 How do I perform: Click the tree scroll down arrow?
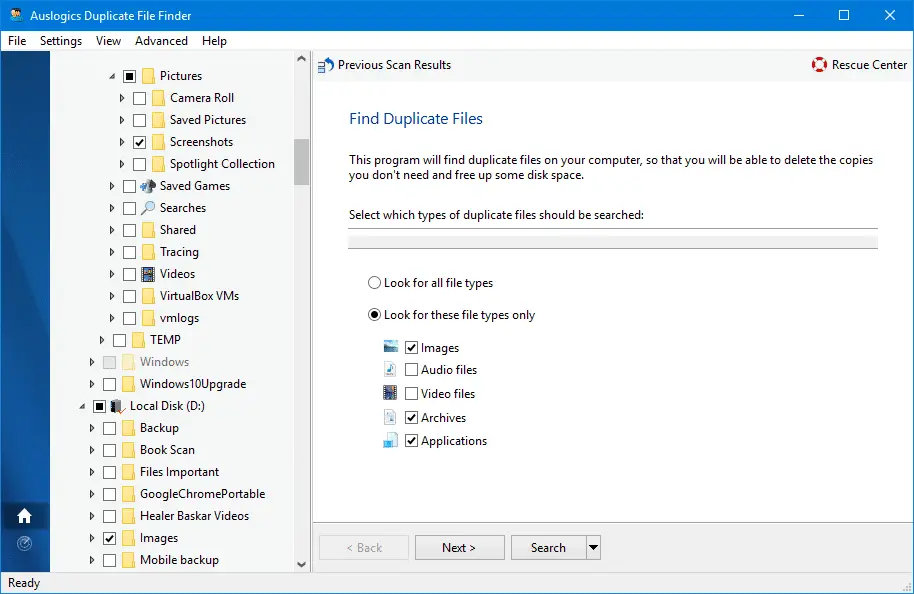[x=301, y=564]
